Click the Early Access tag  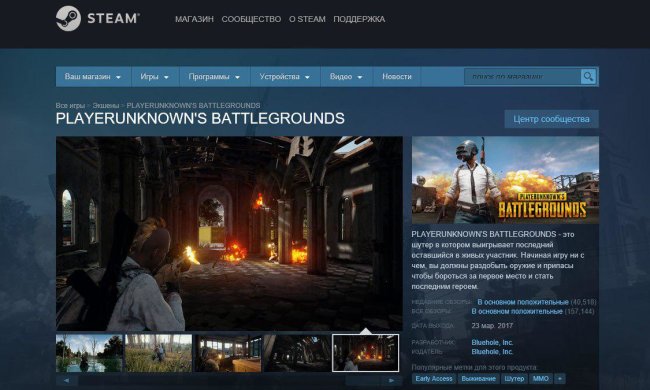tap(434, 378)
